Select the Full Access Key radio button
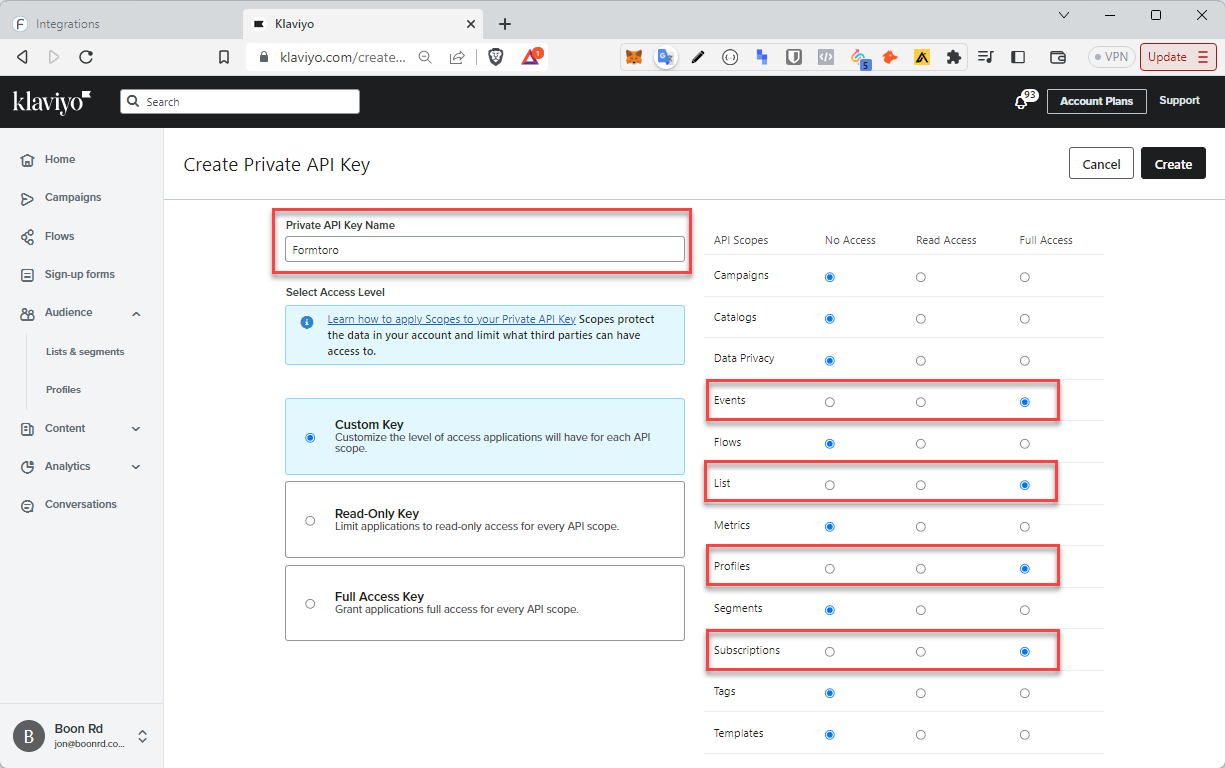1225x768 pixels. [310, 603]
